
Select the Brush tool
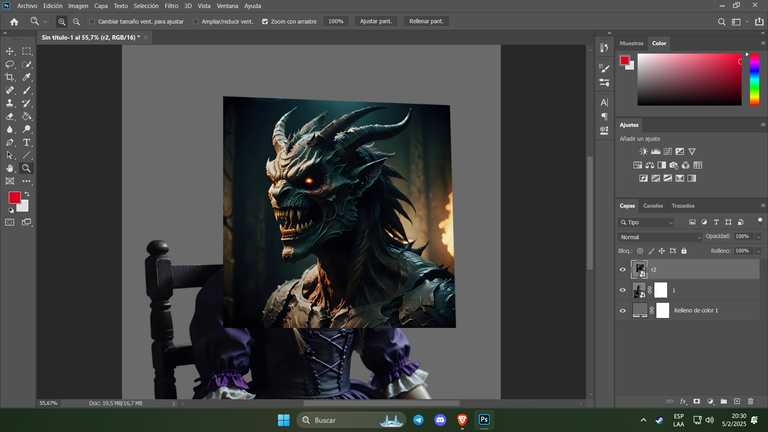26,90
